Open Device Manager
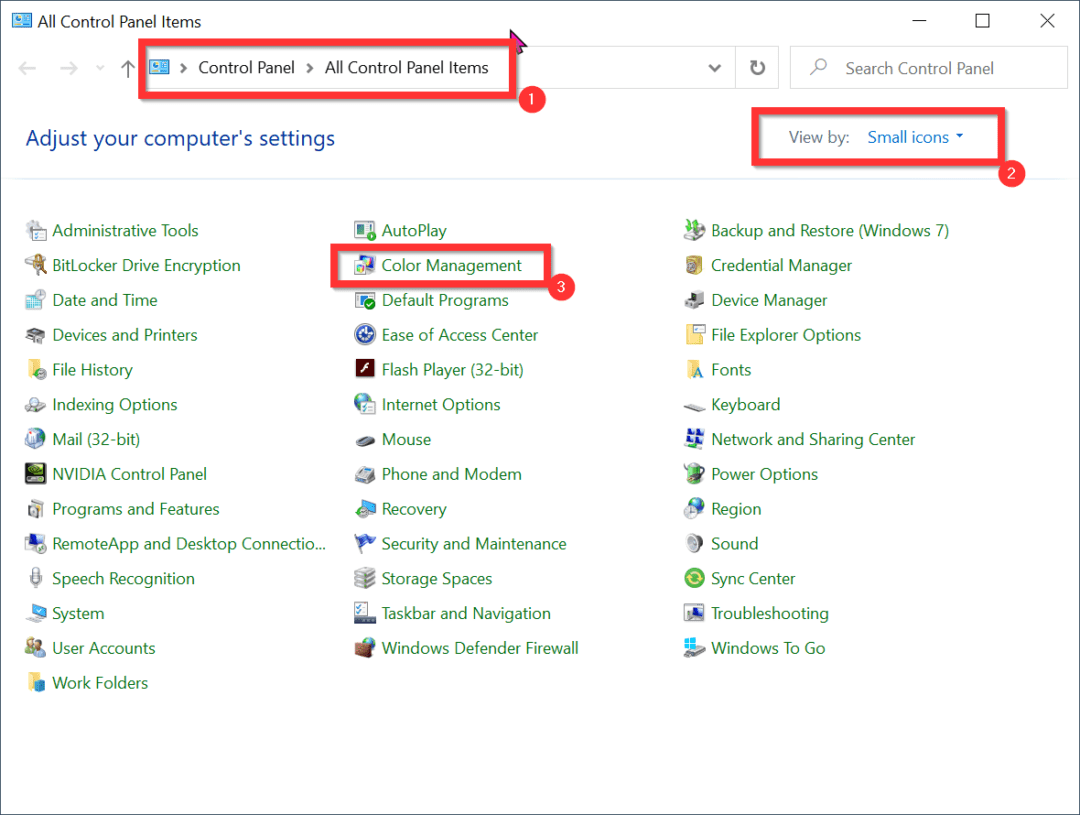Viewport: 1080px width, 815px height. click(x=769, y=299)
